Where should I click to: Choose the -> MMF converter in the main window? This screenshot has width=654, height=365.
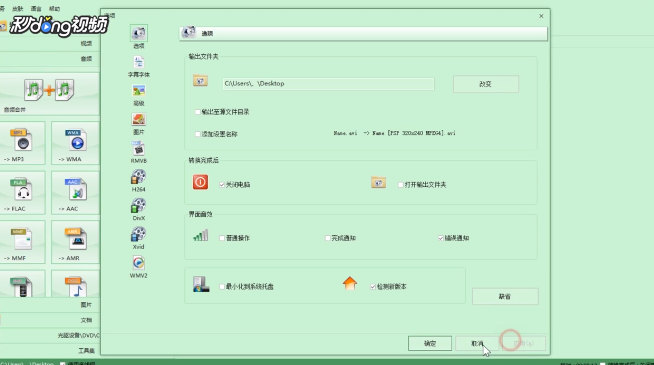[23, 242]
